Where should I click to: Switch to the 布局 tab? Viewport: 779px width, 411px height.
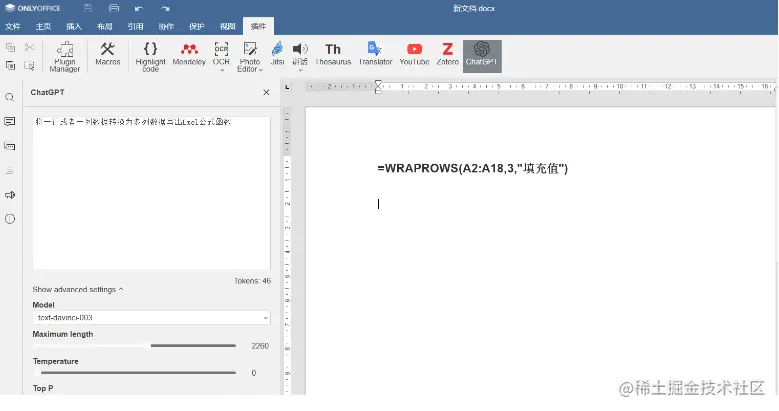click(x=105, y=26)
